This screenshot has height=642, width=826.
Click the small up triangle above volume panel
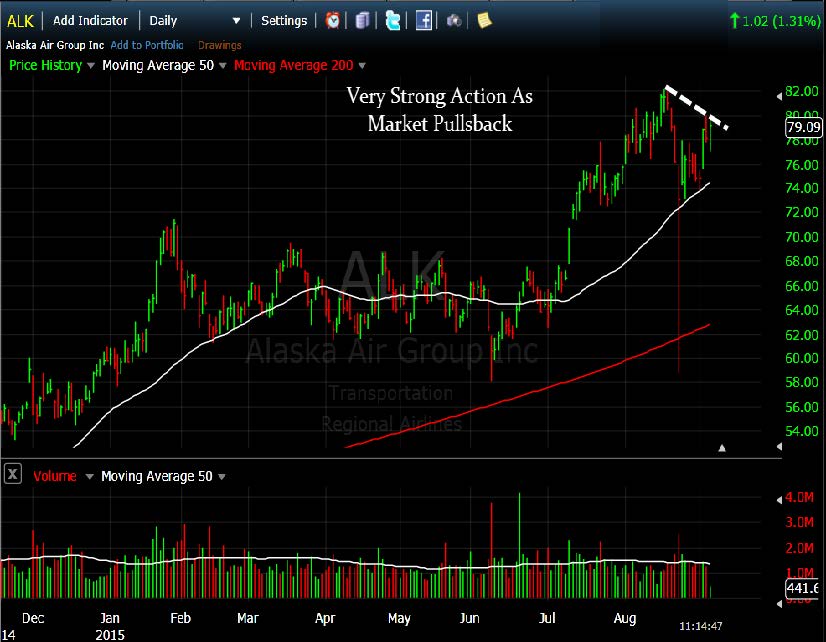[x=722, y=448]
